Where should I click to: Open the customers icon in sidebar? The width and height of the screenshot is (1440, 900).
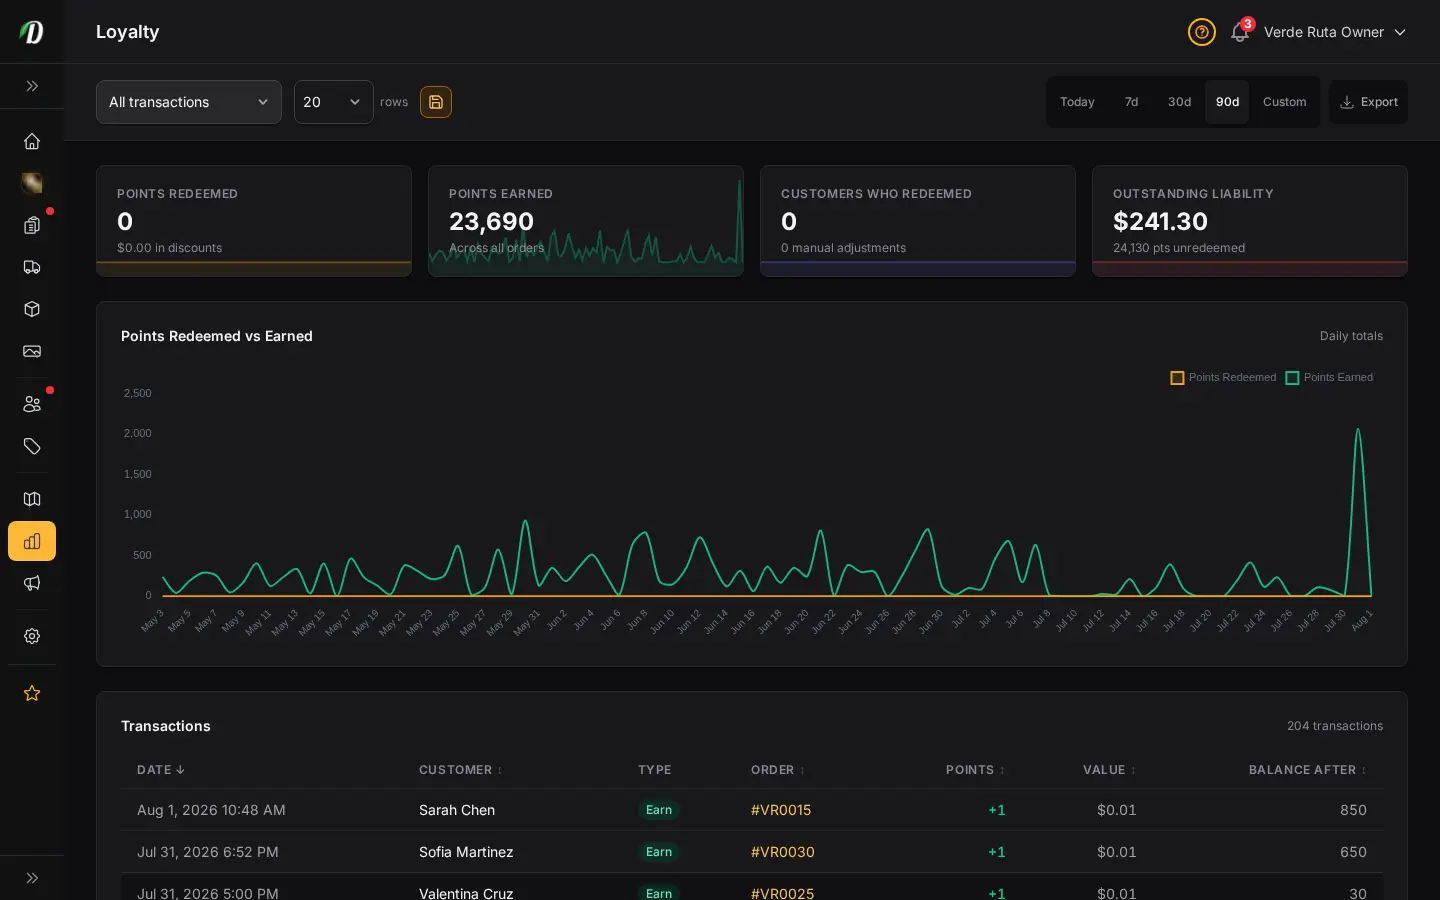pyautogui.click(x=32, y=404)
